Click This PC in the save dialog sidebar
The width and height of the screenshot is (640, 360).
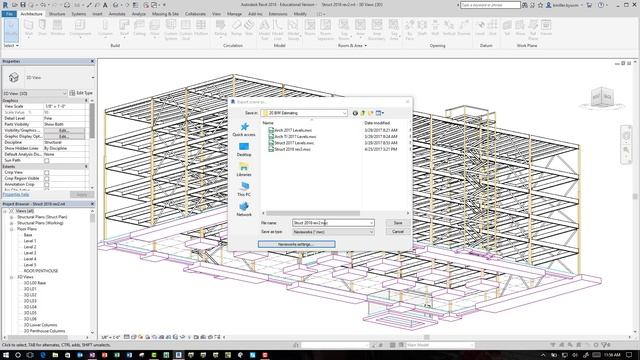point(244,189)
